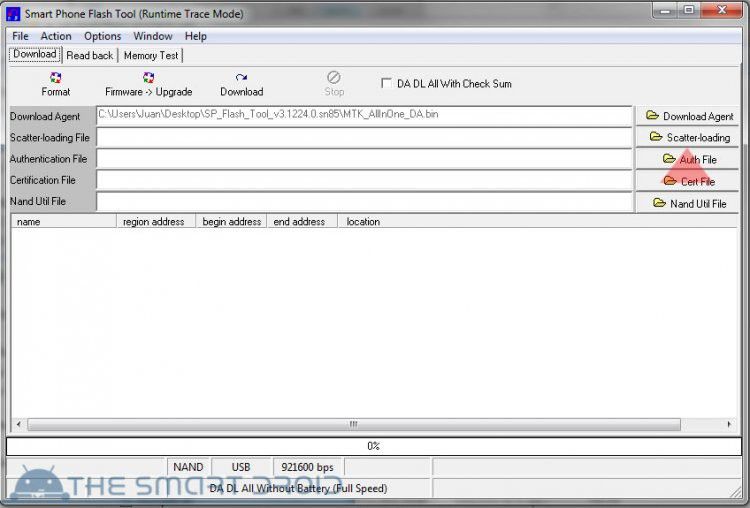Minimize the Flash Tool window
Image resolution: width=750 pixels, height=508 pixels.
click(665, 10)
